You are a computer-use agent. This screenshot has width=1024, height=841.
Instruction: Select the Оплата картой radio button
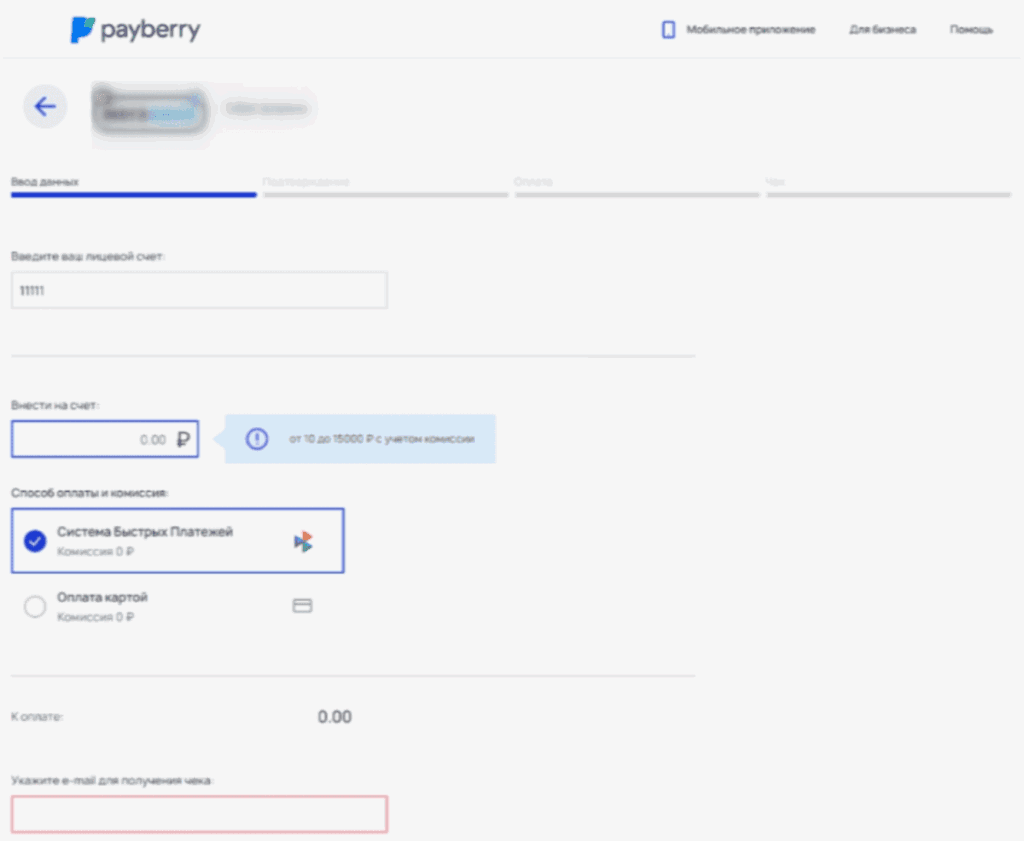pos(35,605)
